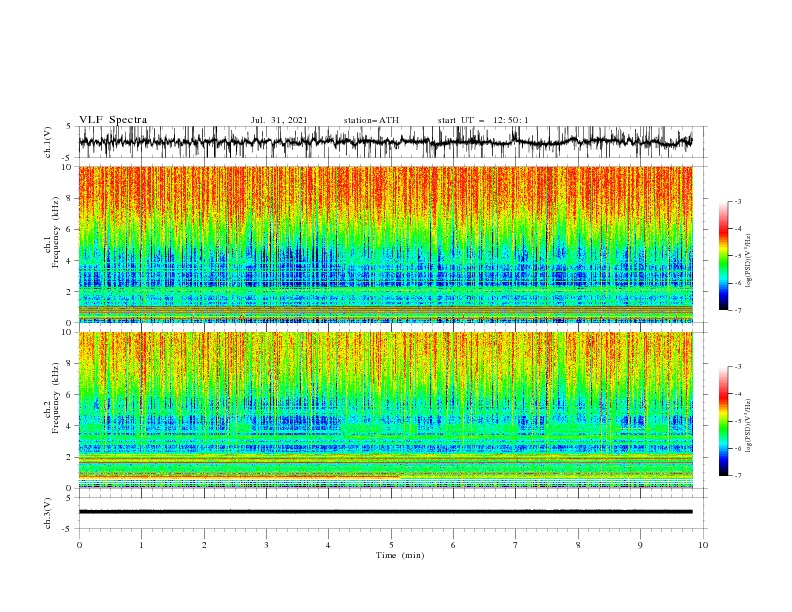
Task: Click the ch.1 spectrogram color scale bar
Action: (x=723, y=256)
